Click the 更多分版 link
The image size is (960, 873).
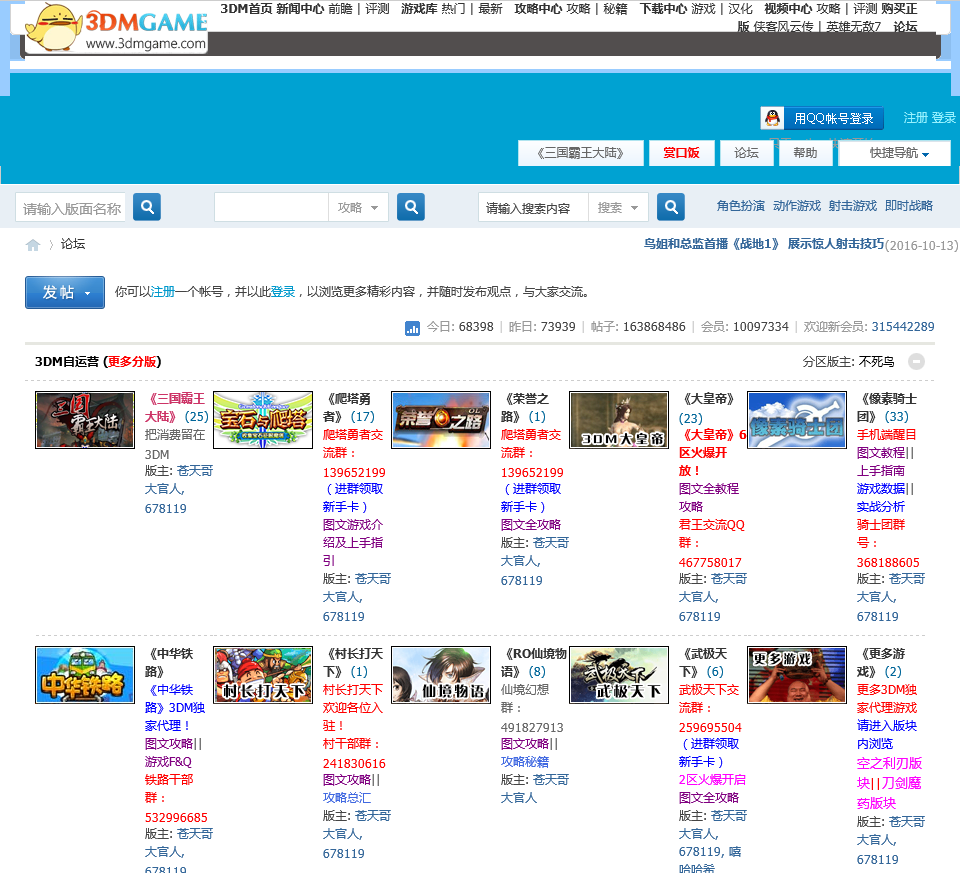[132, 361]
